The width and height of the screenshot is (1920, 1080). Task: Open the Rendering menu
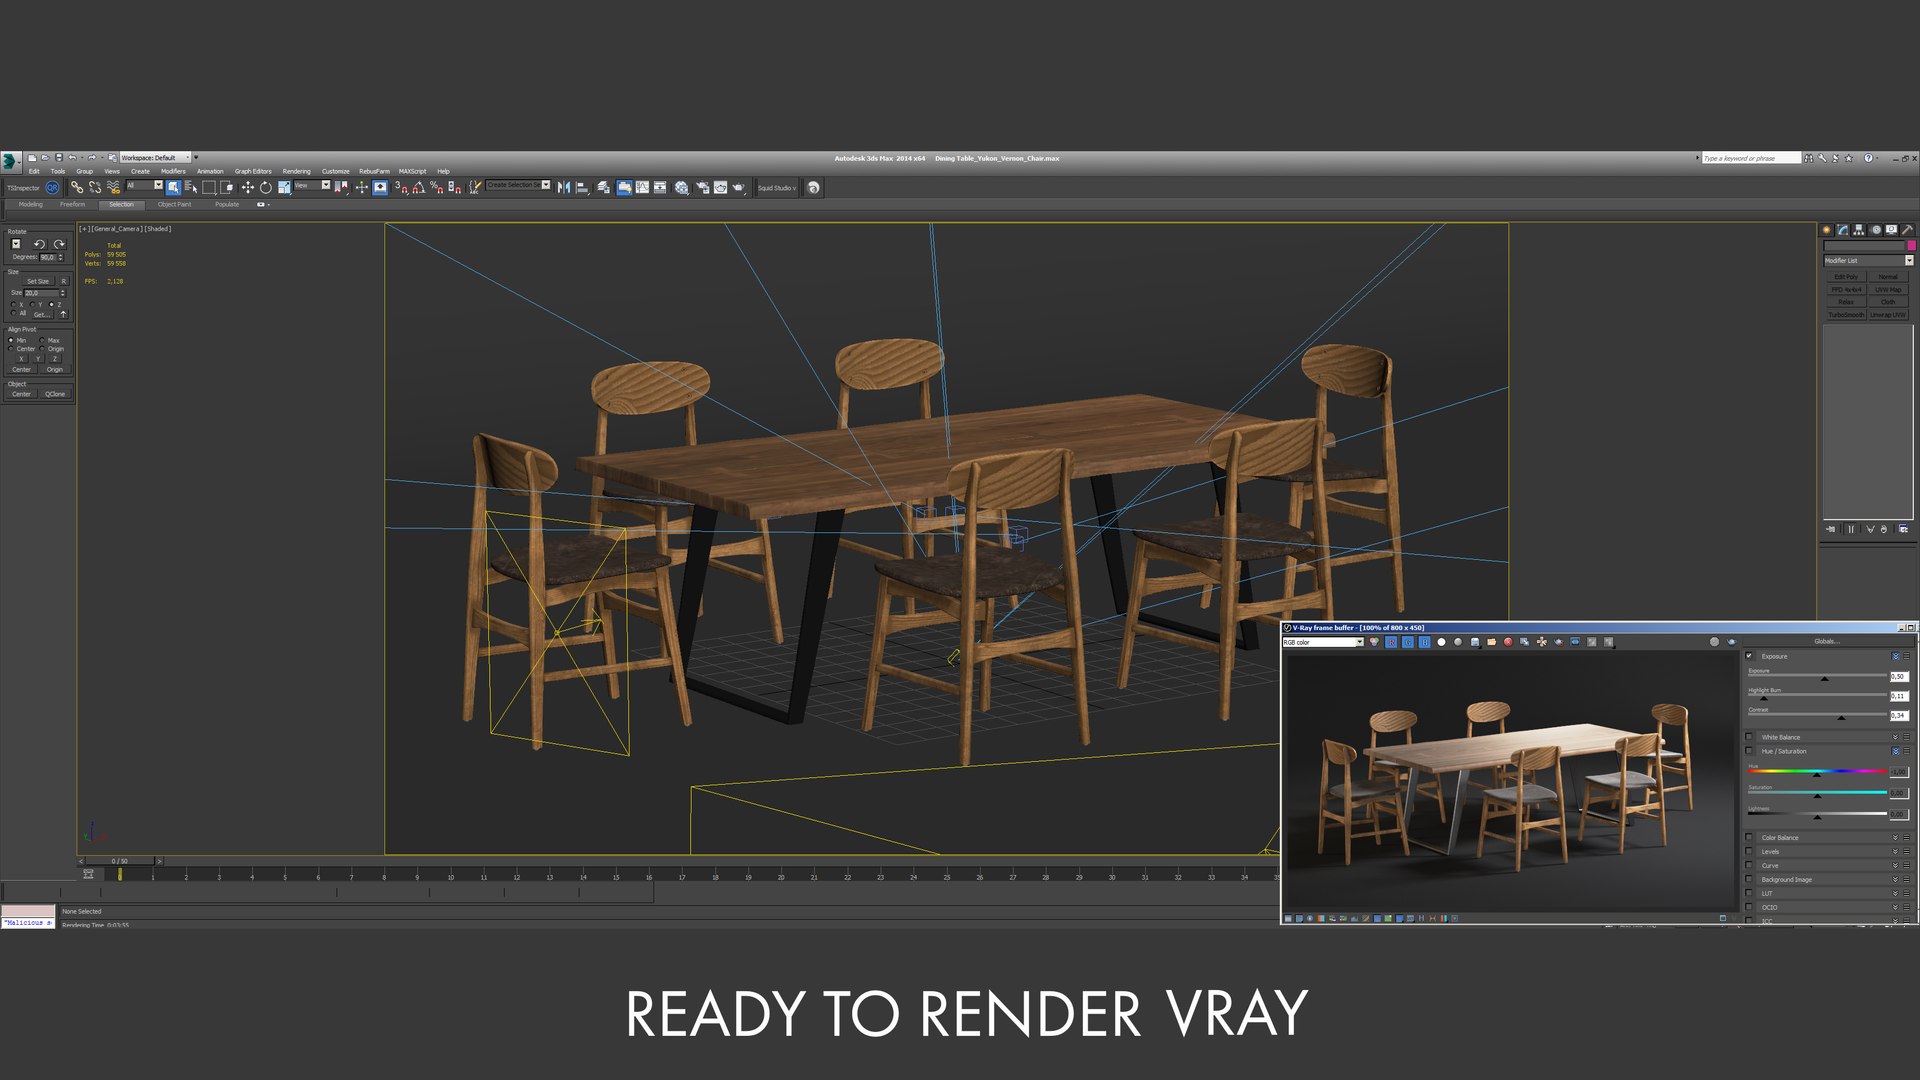296,171
